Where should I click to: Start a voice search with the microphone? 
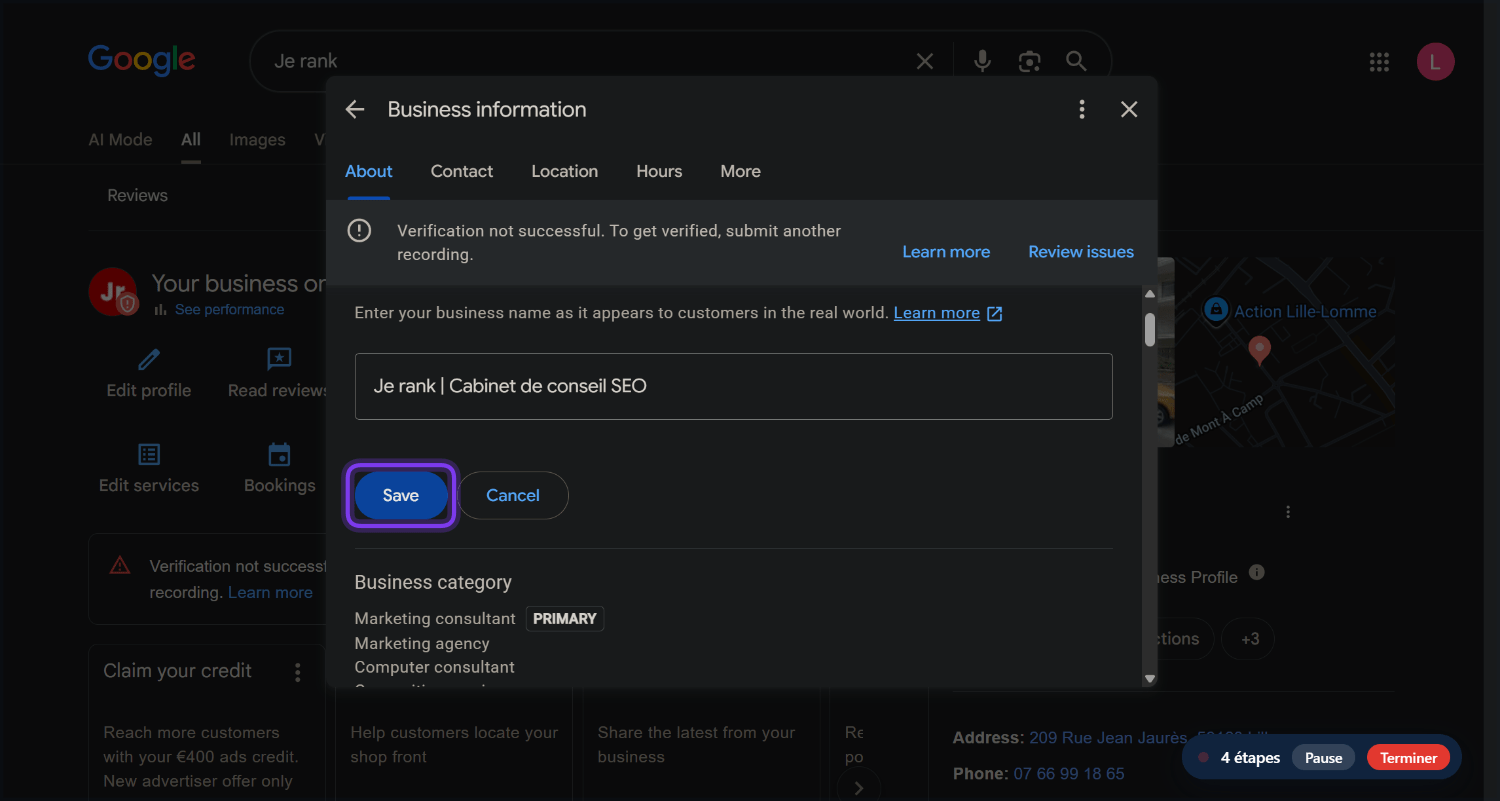point(983,61)
